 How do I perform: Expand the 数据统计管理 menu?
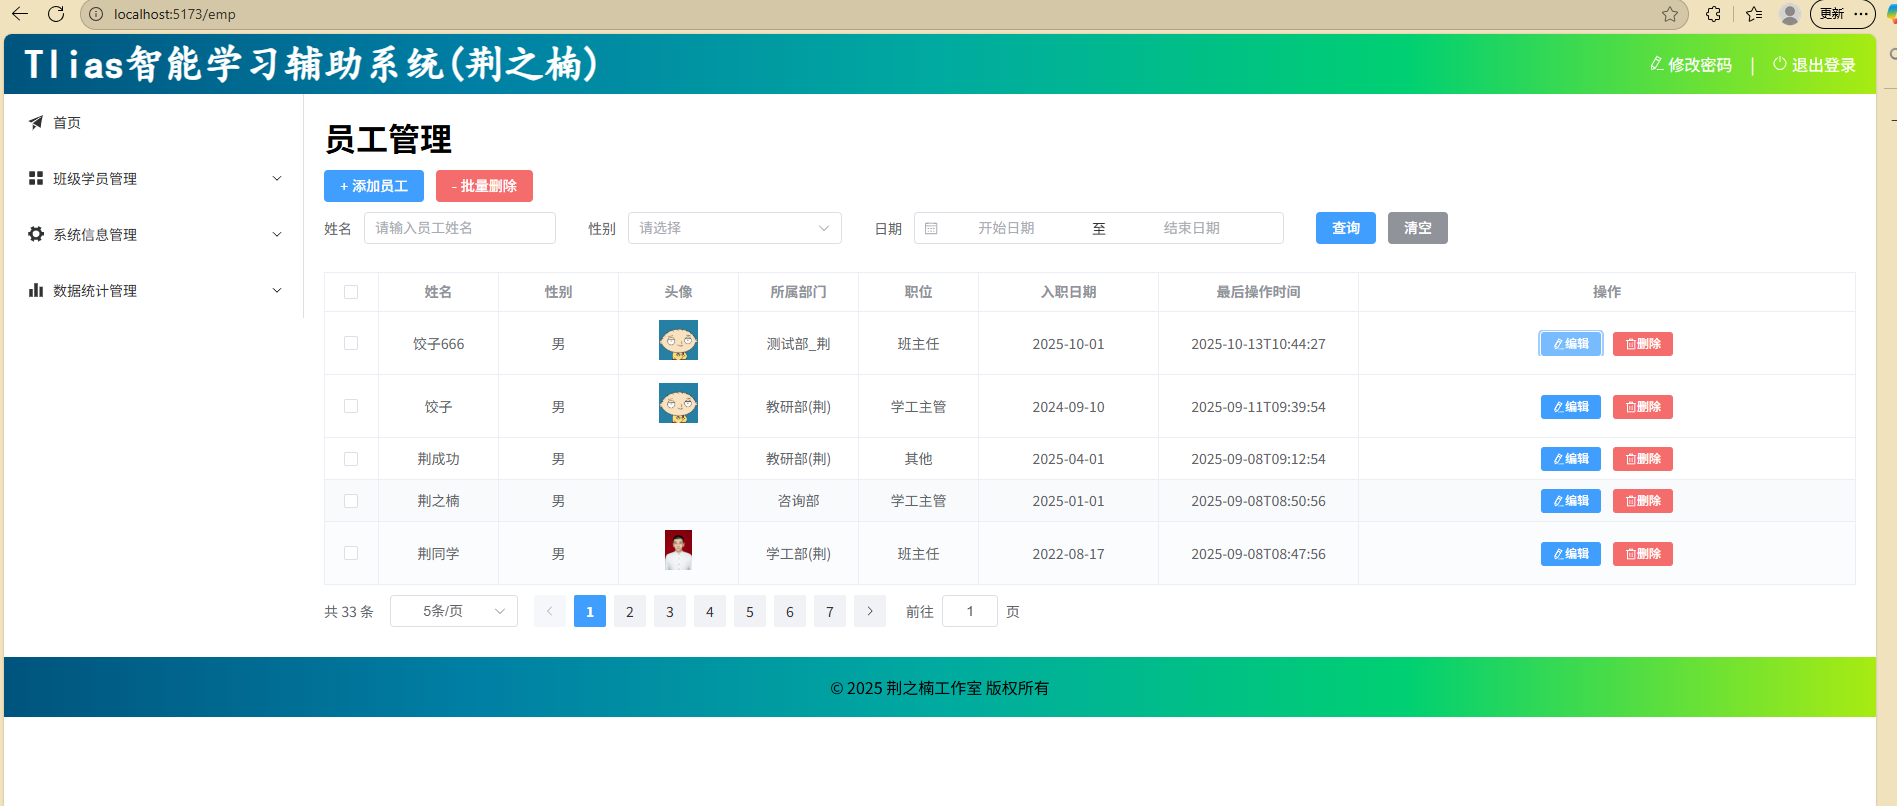[x=155, y=290]
